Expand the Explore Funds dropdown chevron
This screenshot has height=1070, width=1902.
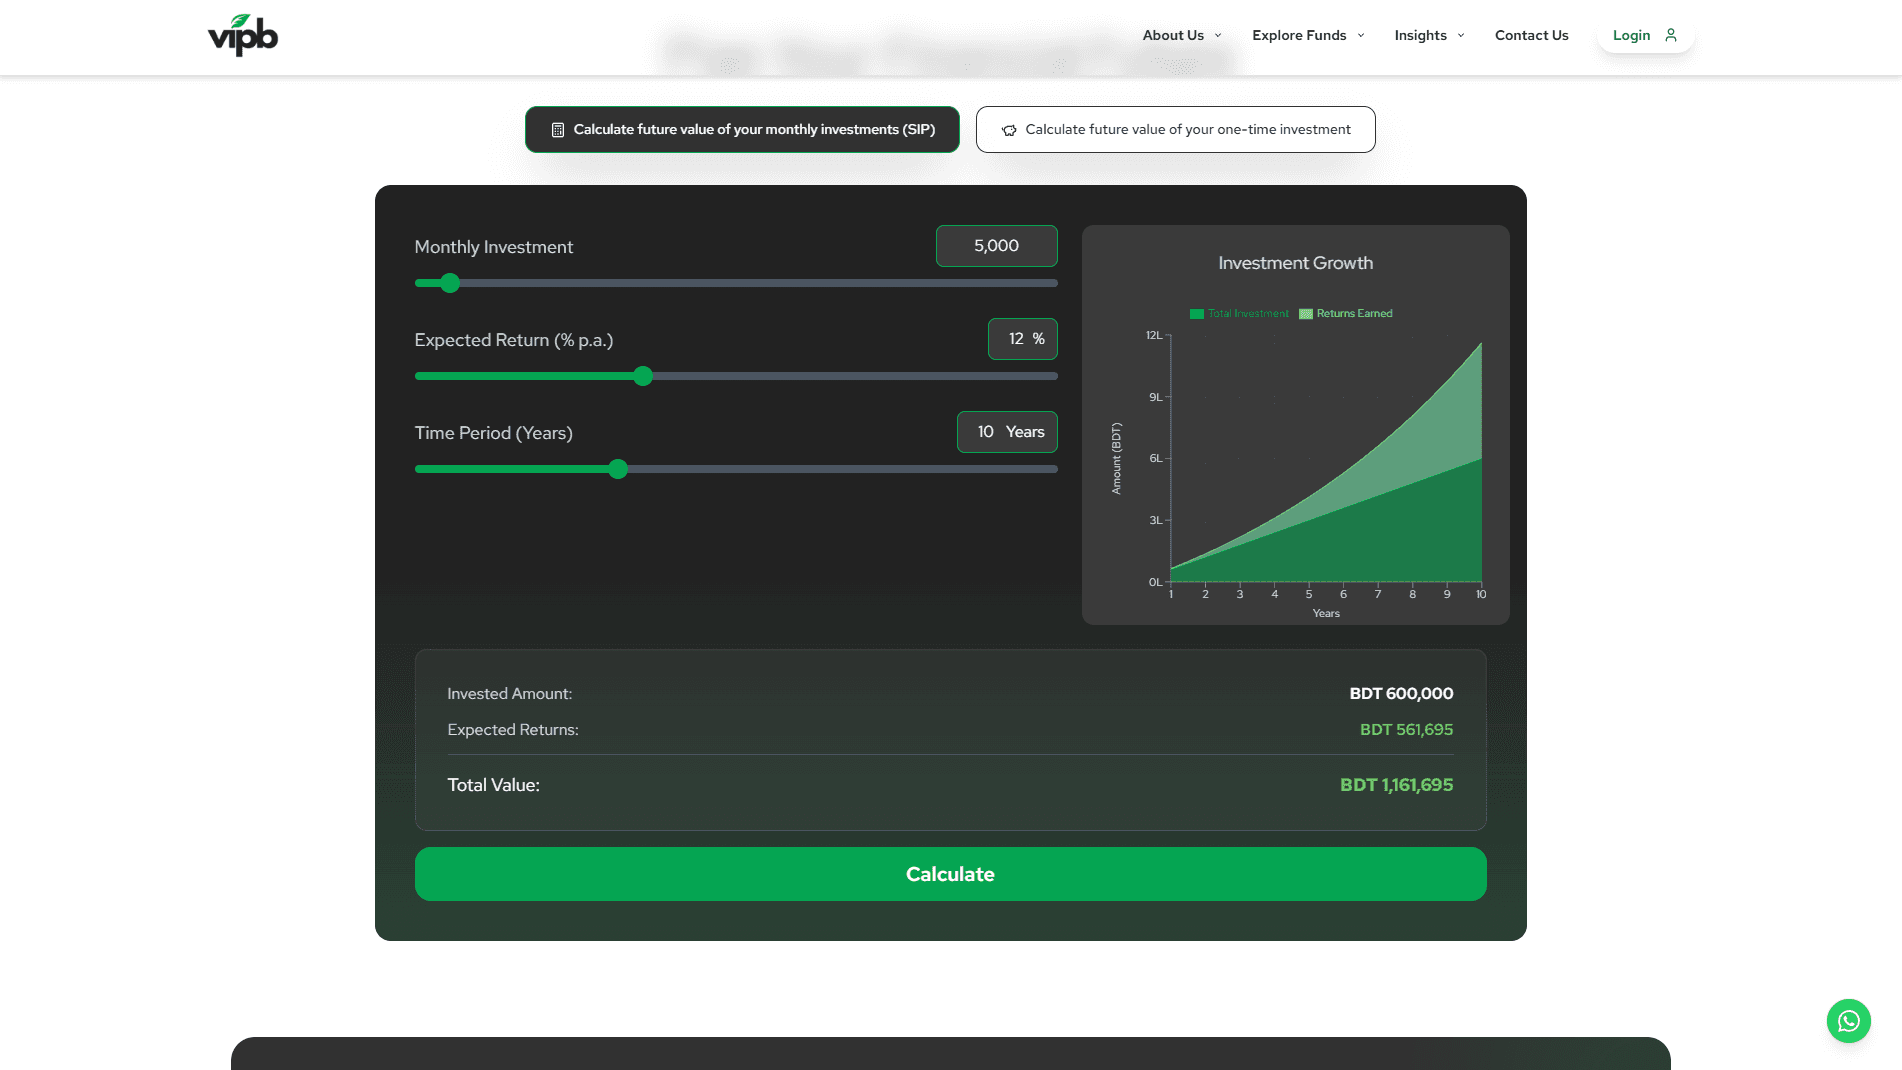(x=1361, y=35)
